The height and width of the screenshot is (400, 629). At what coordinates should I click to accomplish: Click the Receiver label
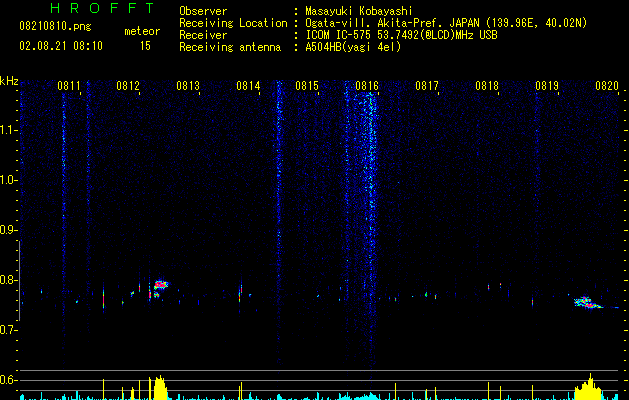[203, 35]
